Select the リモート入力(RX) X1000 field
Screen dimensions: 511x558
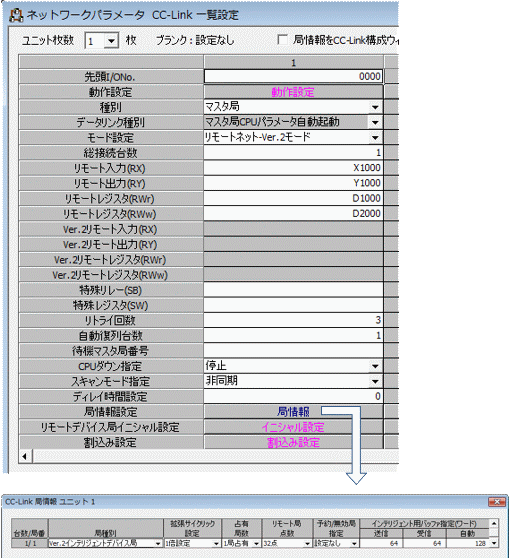(x=293, y=168)
